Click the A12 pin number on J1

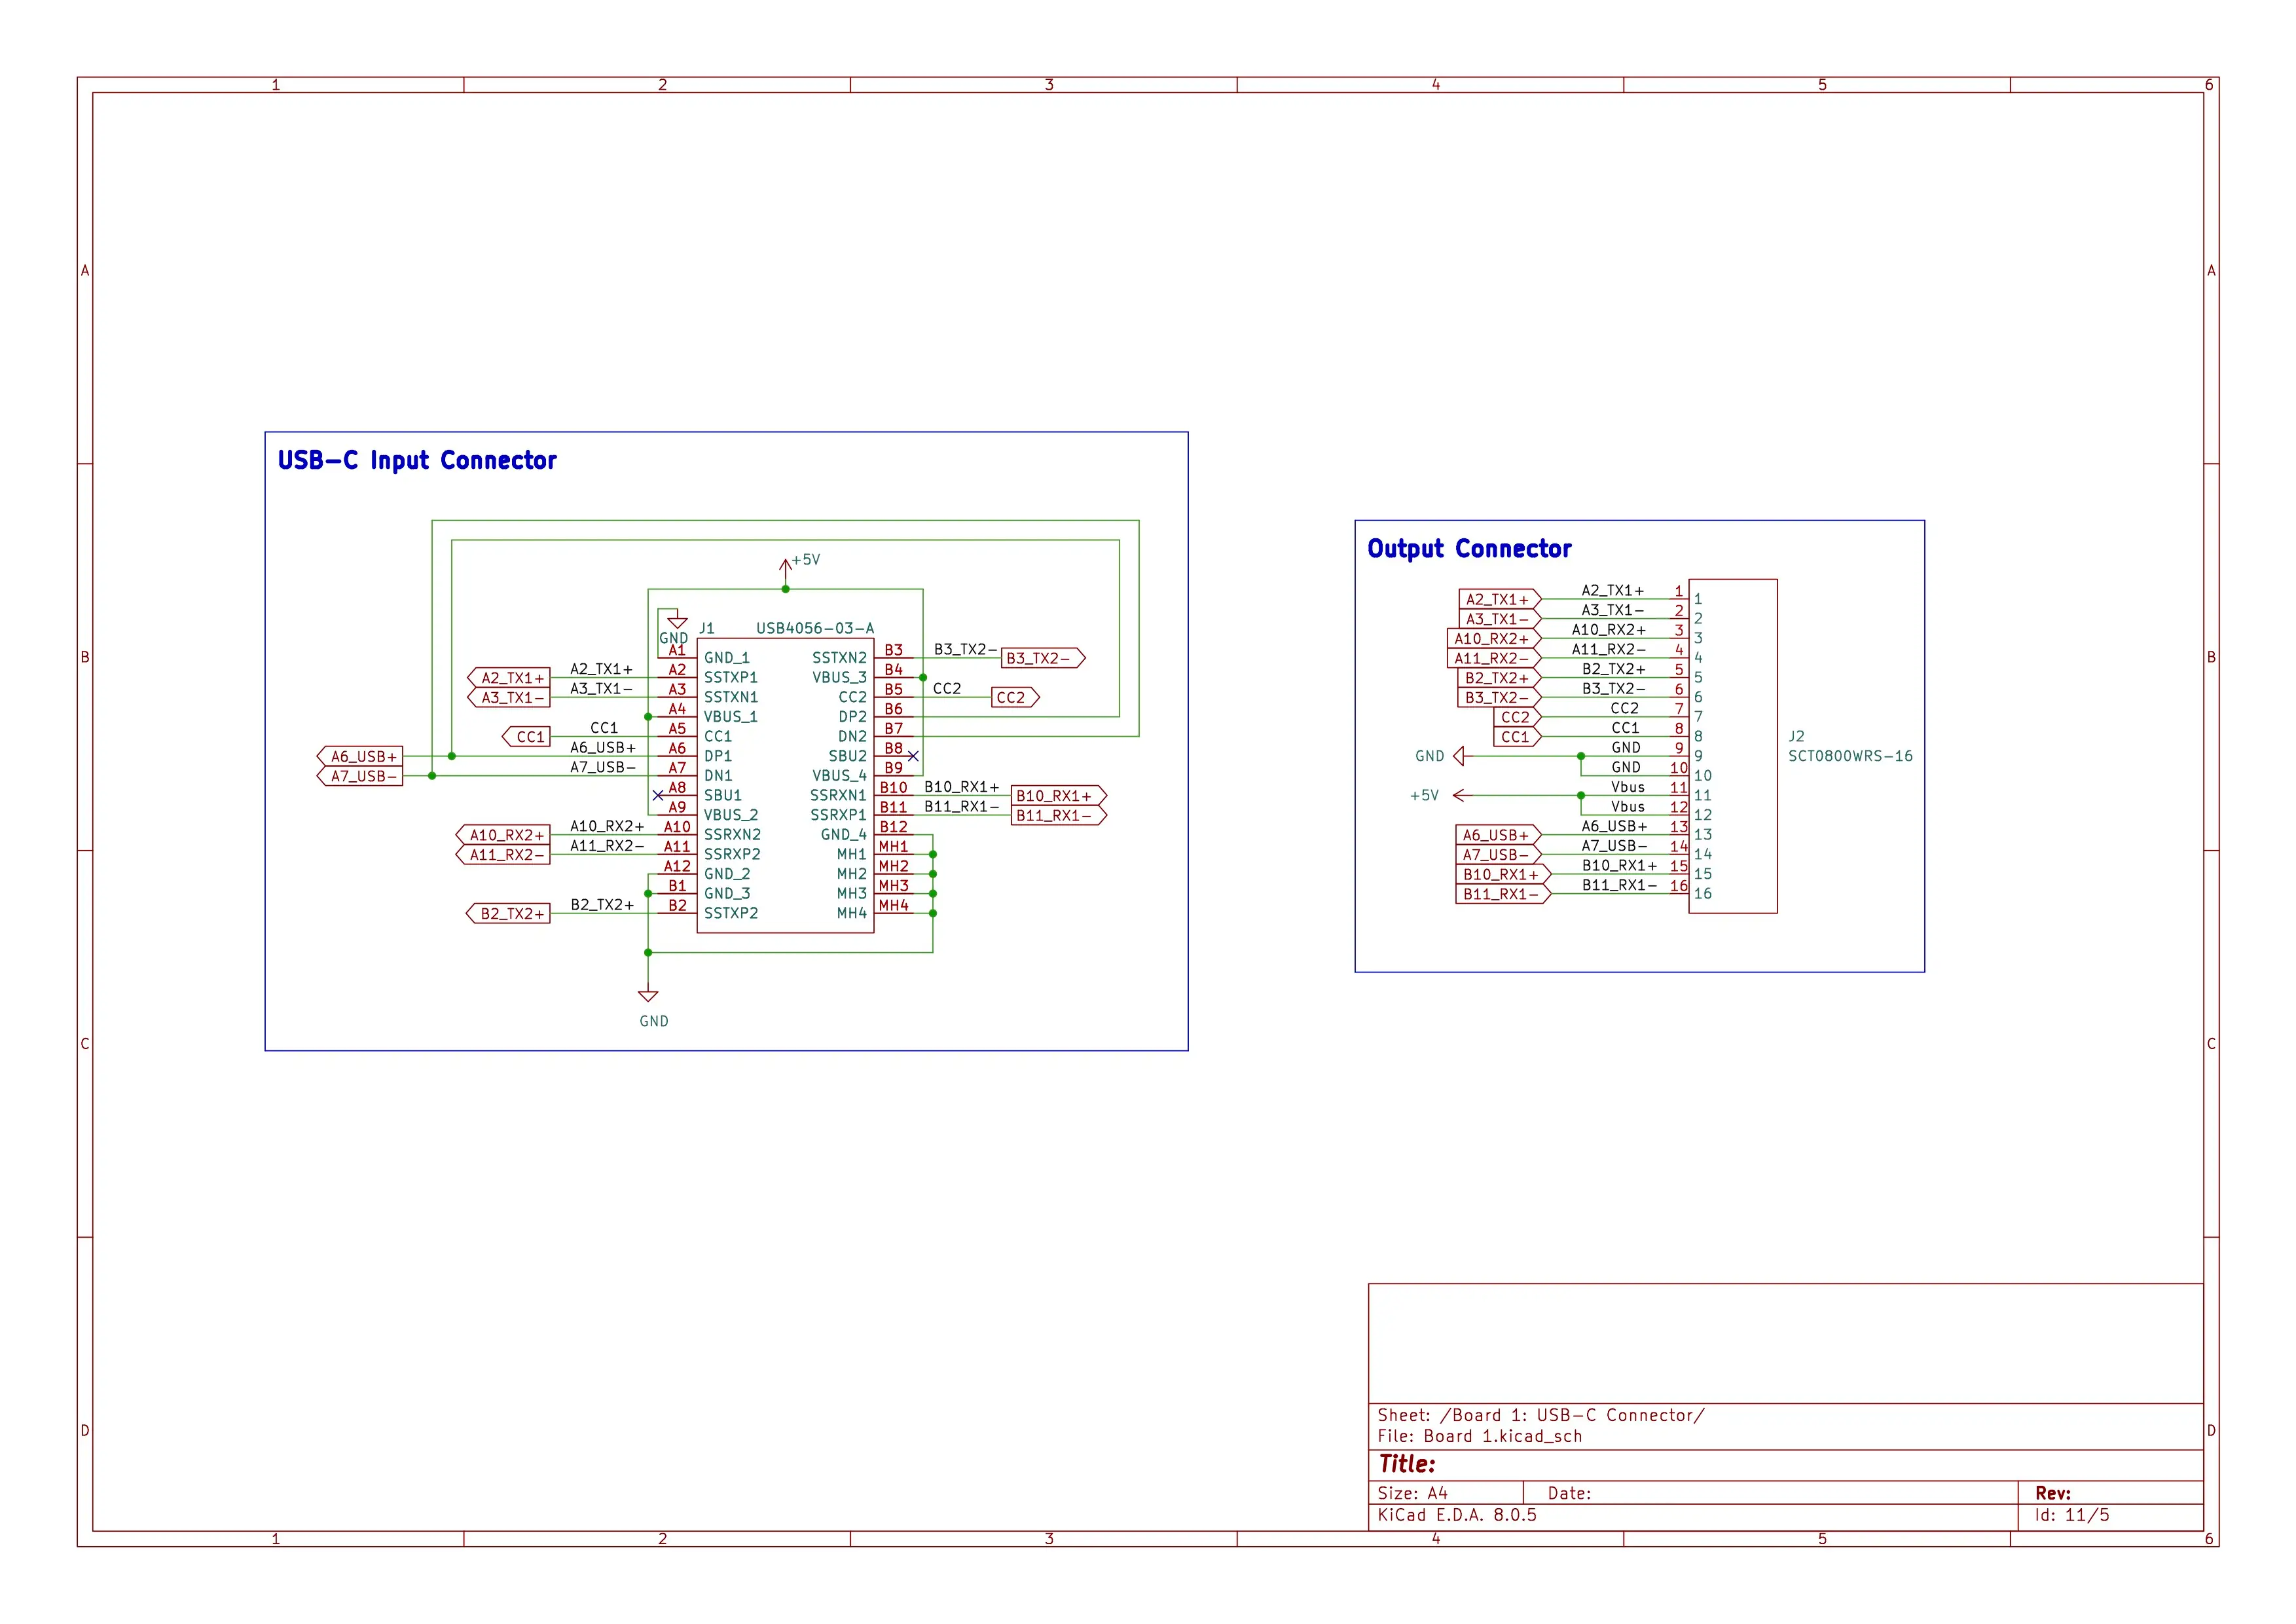(x=677, y=866)
